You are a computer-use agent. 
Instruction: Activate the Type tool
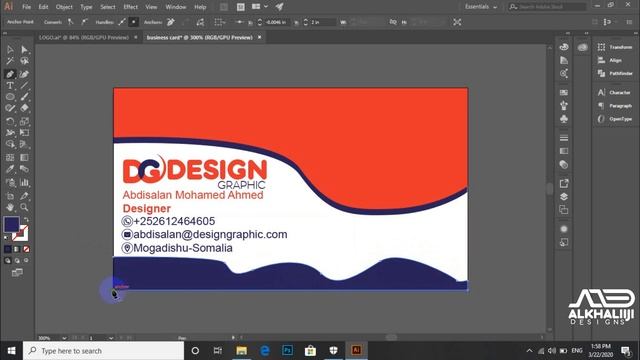pyautogui.click(x=10, y=85)
